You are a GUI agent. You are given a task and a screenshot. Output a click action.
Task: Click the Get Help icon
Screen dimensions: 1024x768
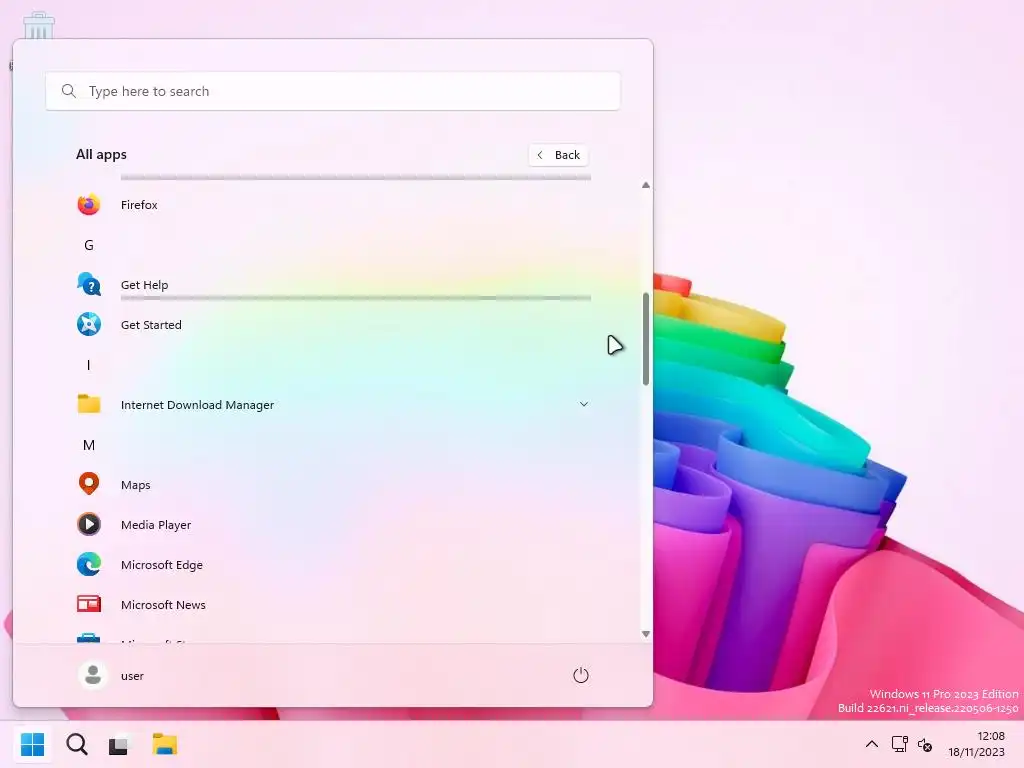(x=89, y=284)
